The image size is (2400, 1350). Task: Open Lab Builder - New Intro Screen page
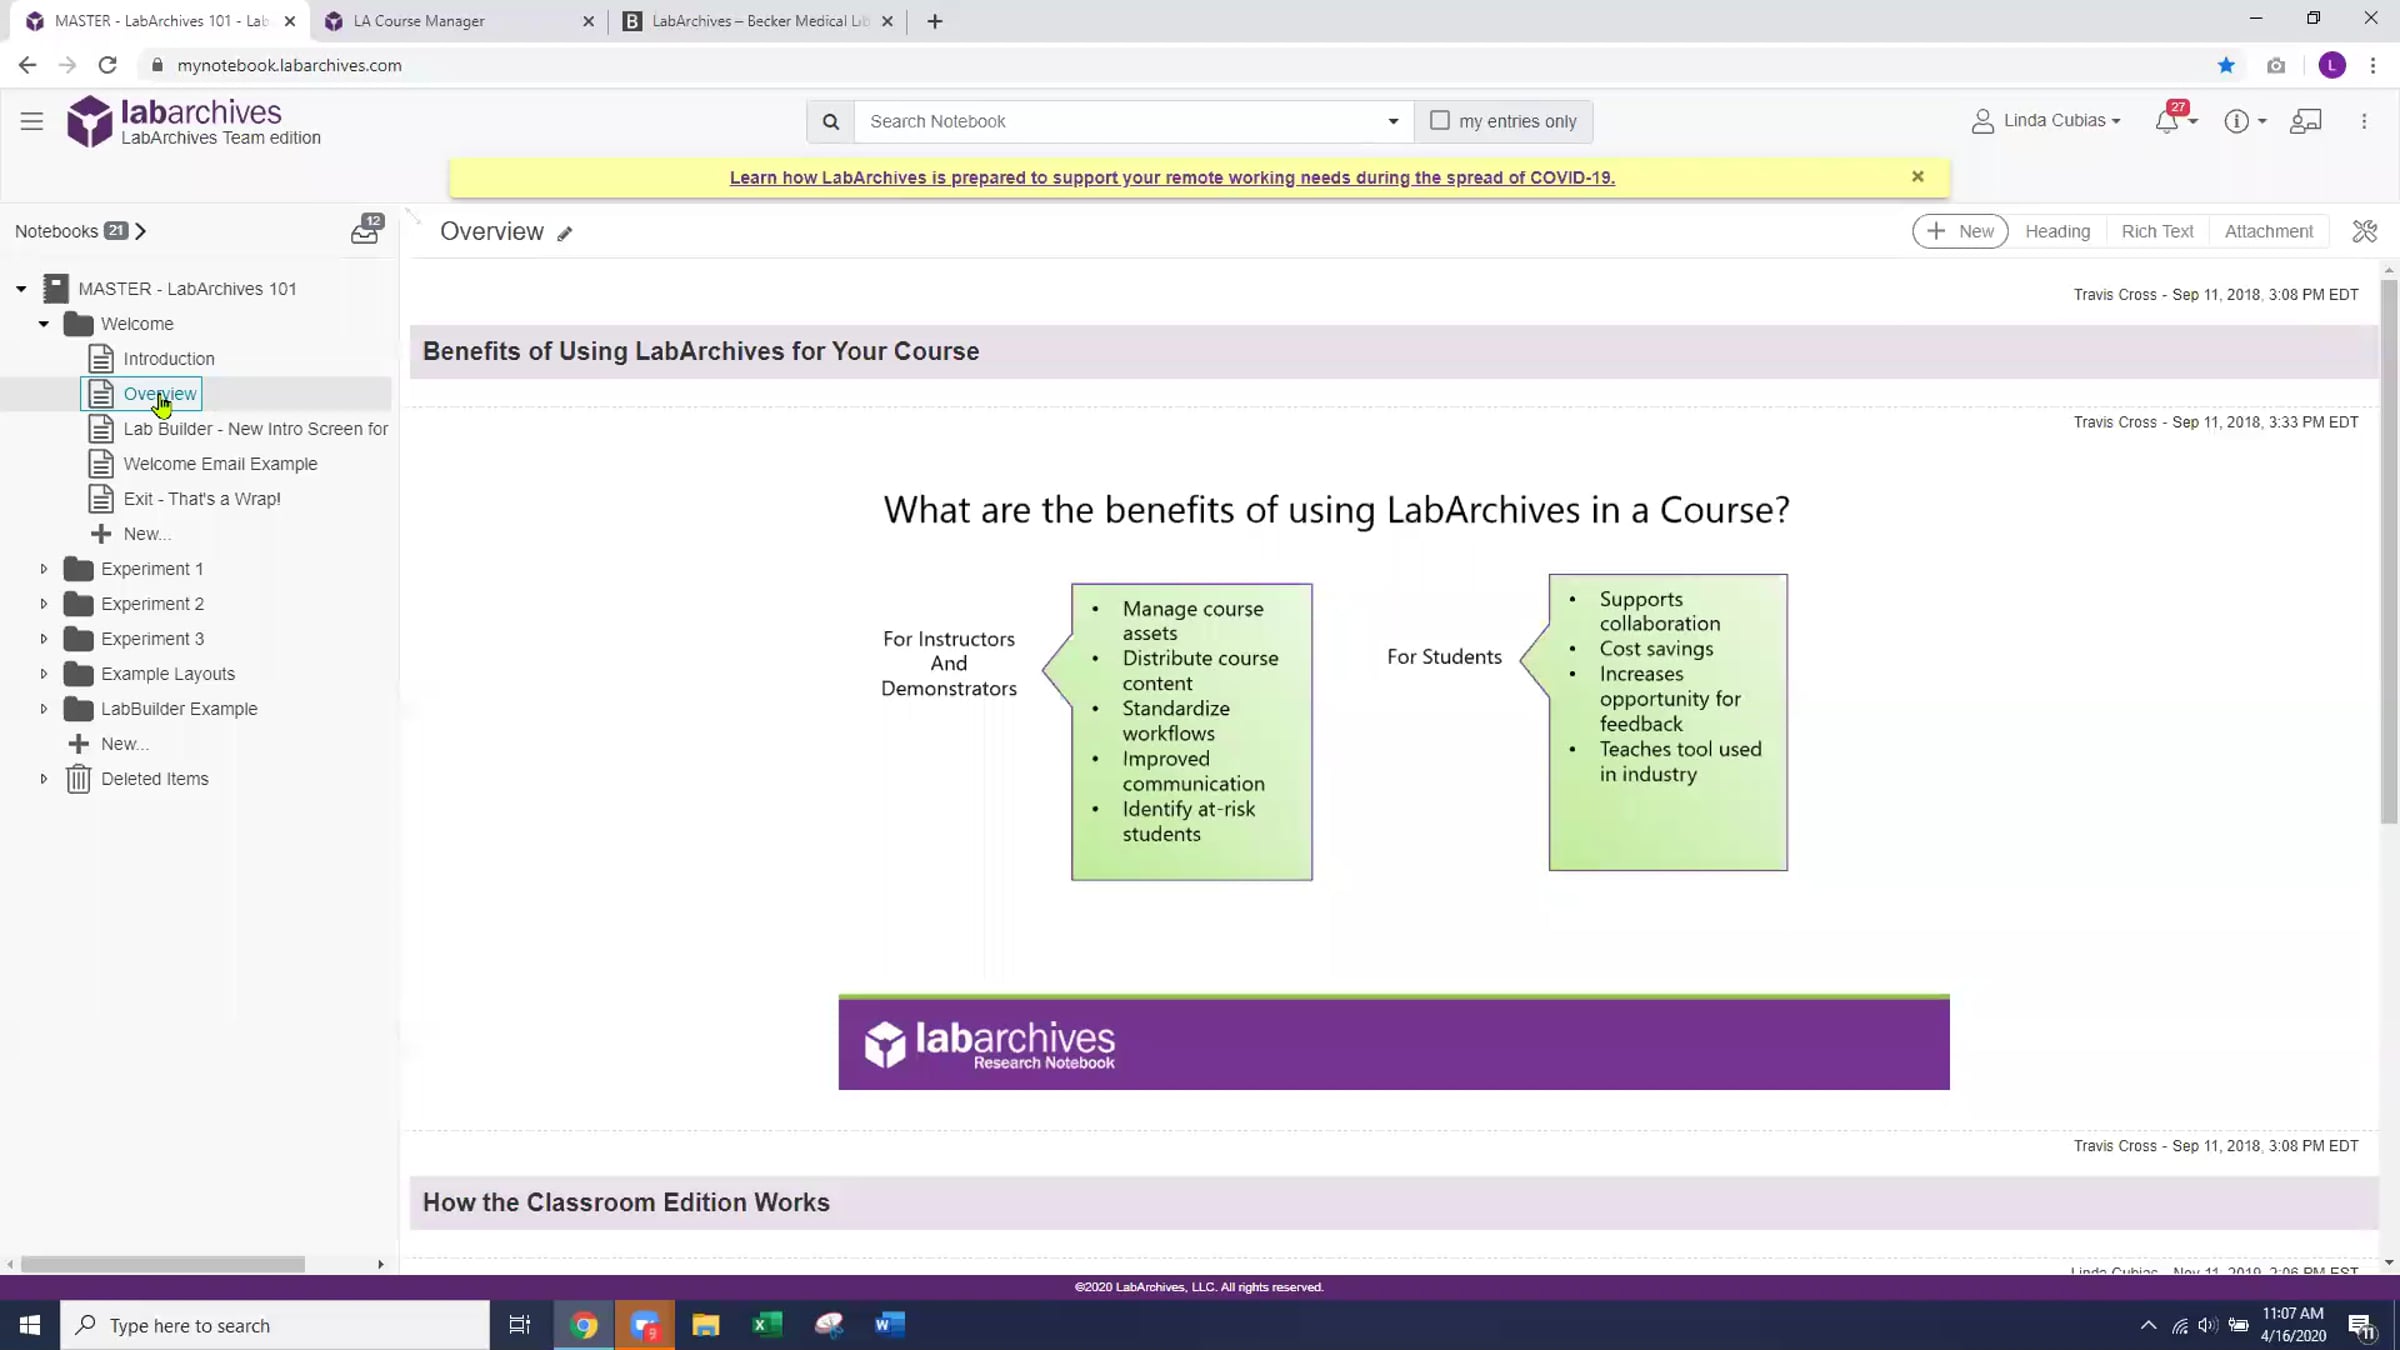255,429
